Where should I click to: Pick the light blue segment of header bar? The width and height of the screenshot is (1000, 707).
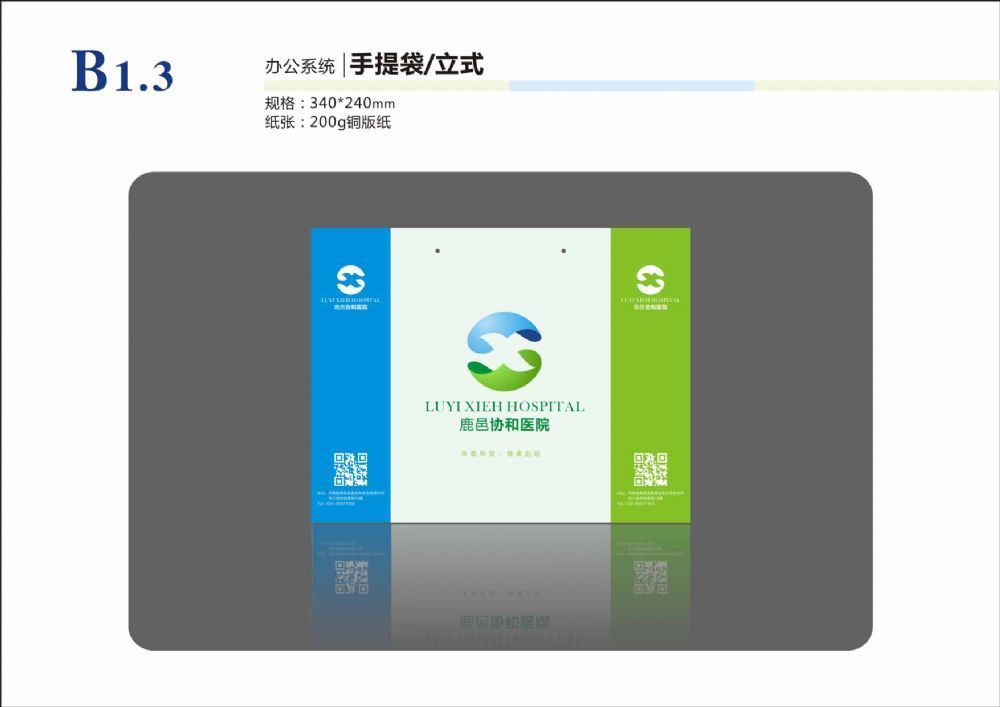click(x=631, y=86)
